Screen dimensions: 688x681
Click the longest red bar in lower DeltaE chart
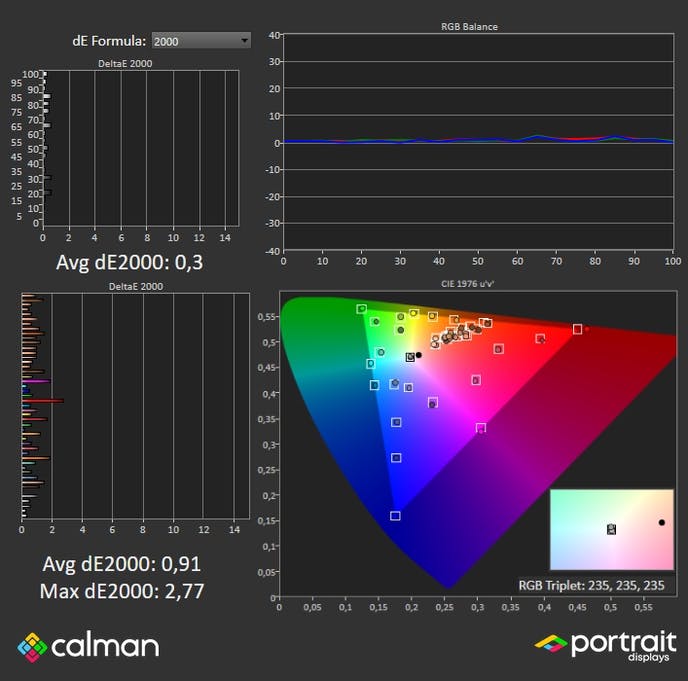(x=45, y=401)
